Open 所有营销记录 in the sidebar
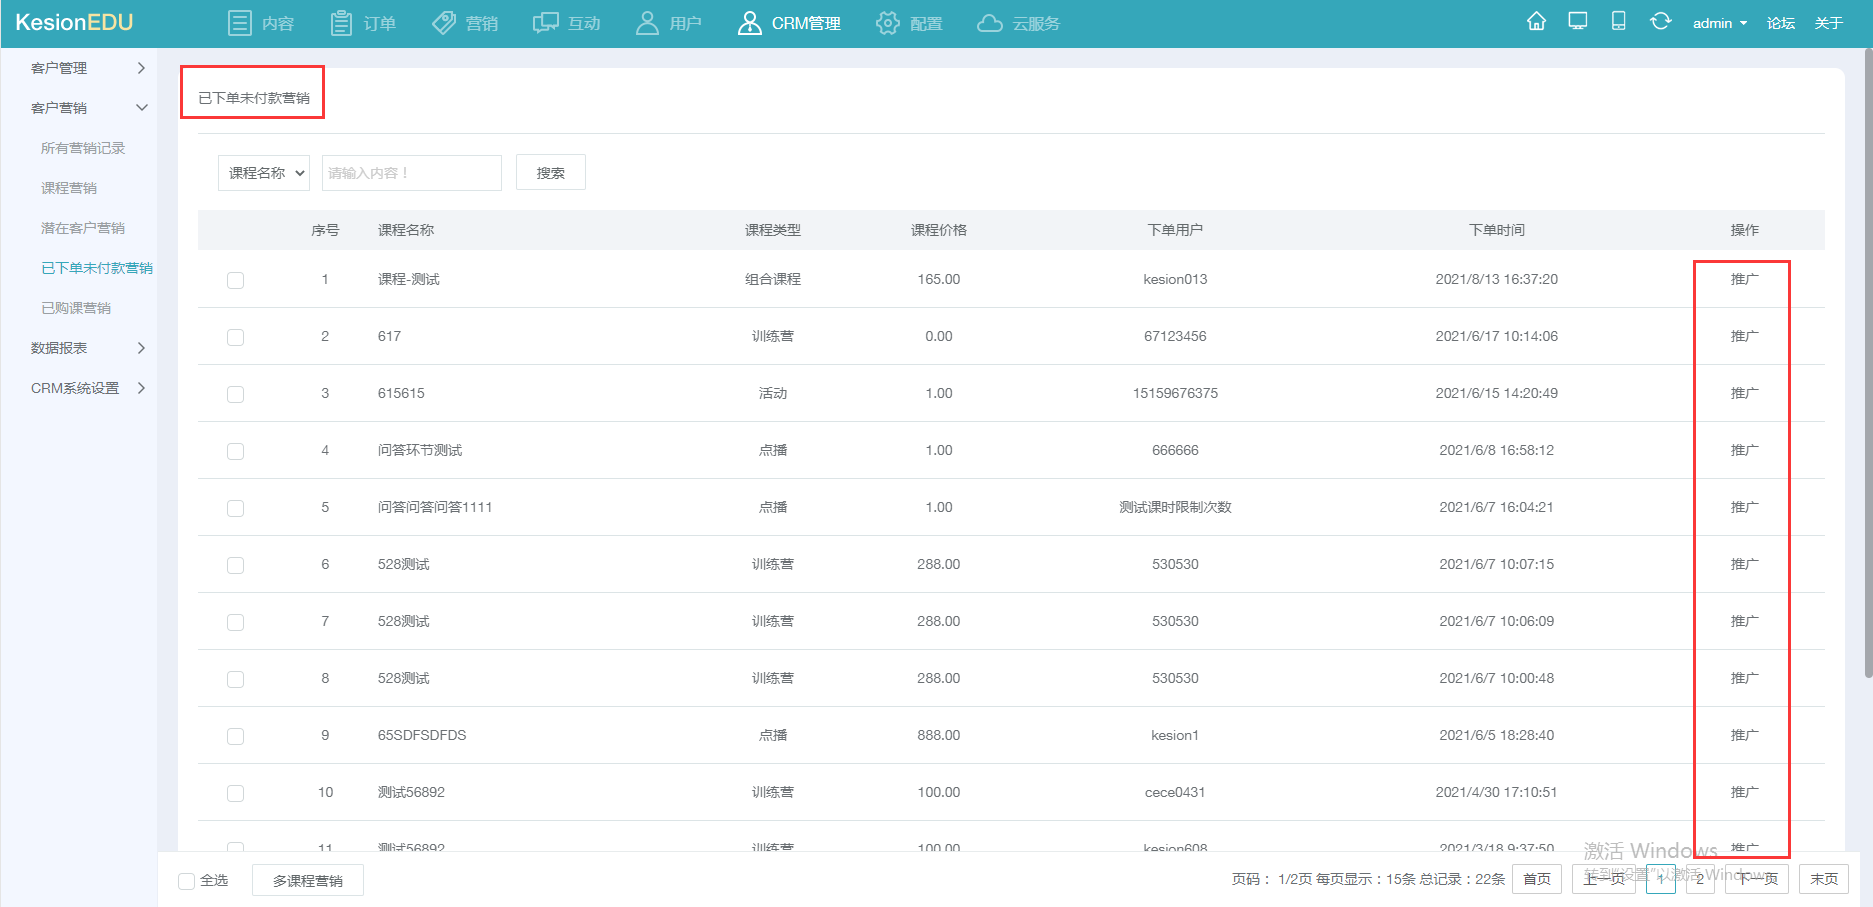 point(83,148)
